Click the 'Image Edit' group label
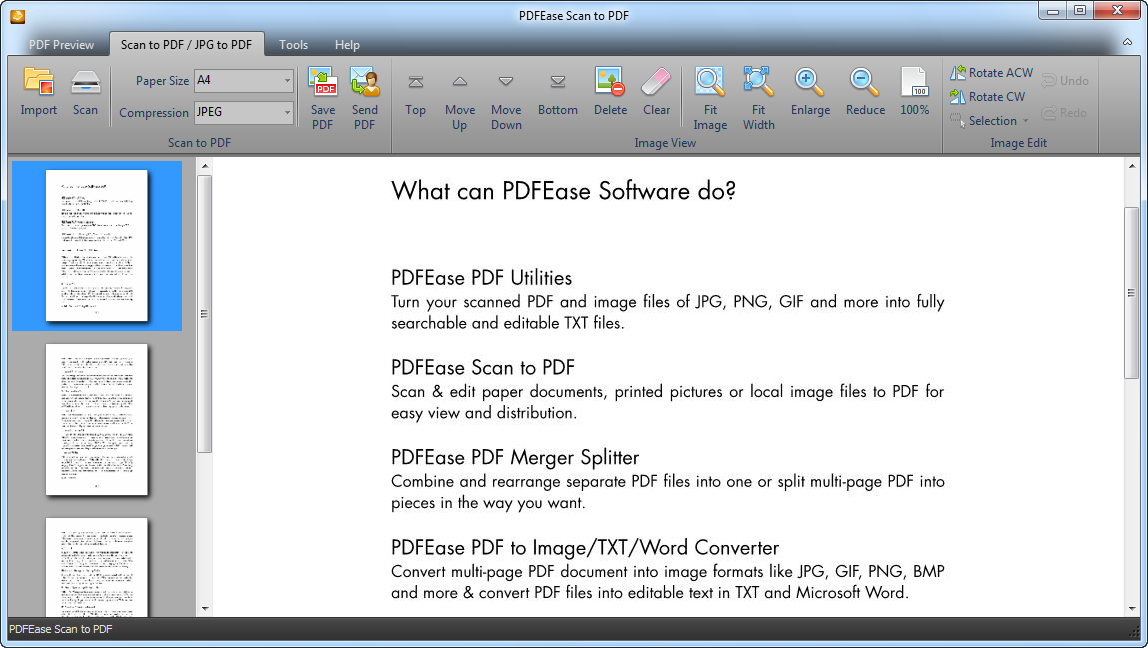 [x=1018, y=143]
